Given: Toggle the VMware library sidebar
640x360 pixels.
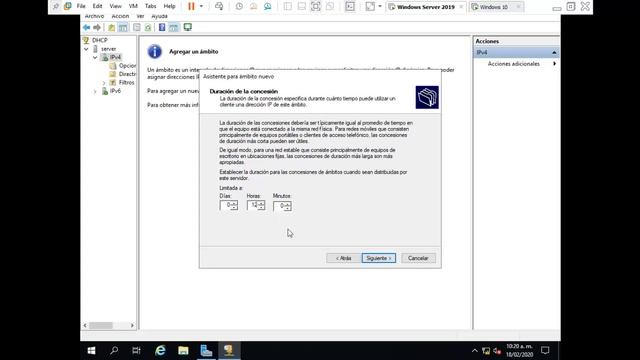Looking at the screenshot, I should 288,6.
